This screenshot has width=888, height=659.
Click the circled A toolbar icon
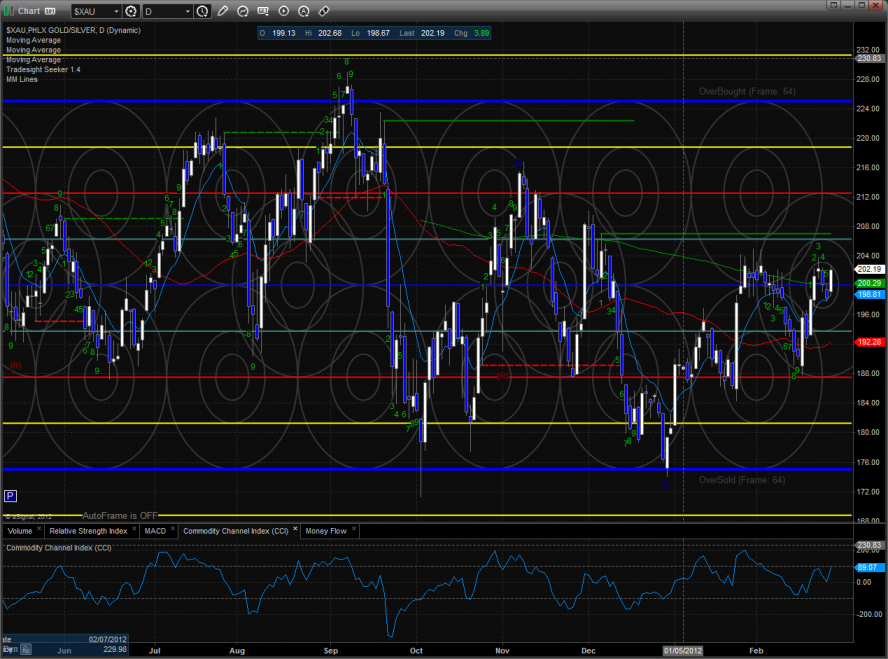(304, 11)
